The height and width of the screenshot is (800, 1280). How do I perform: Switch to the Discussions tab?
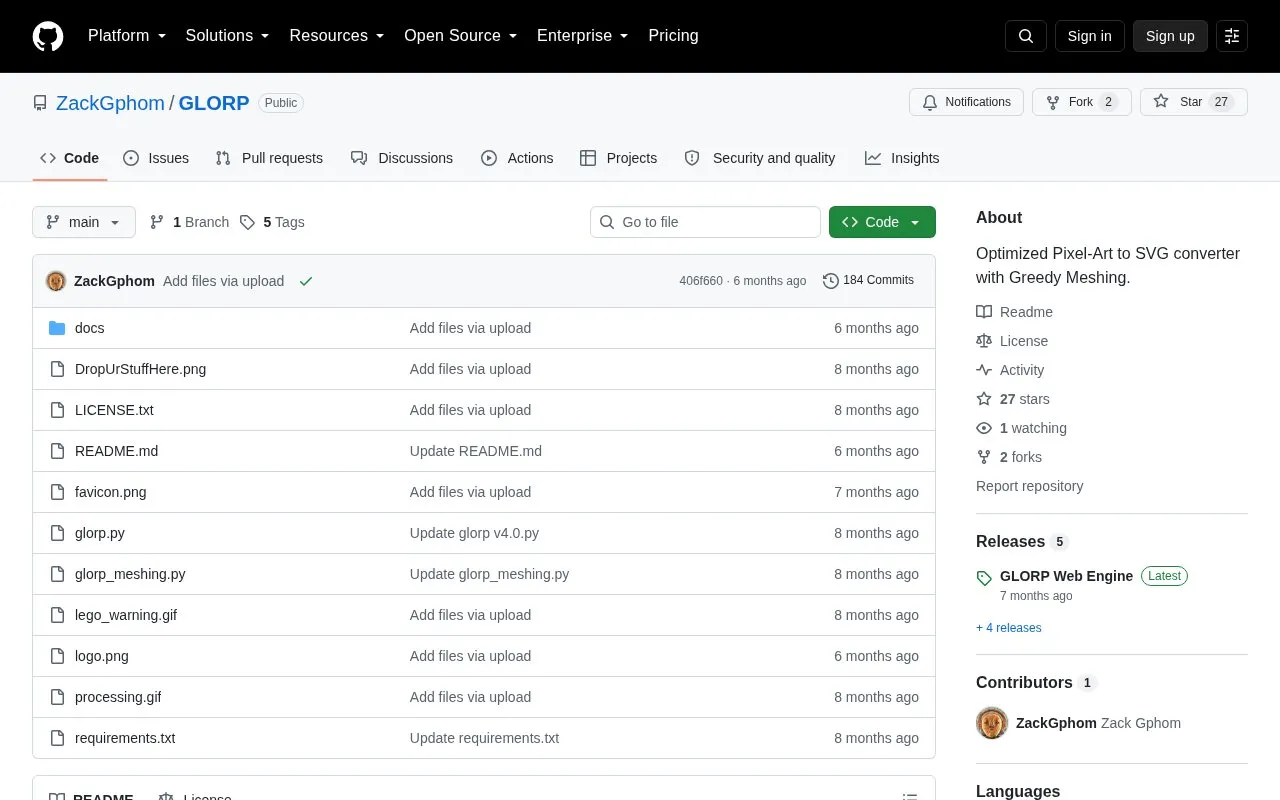402,158
